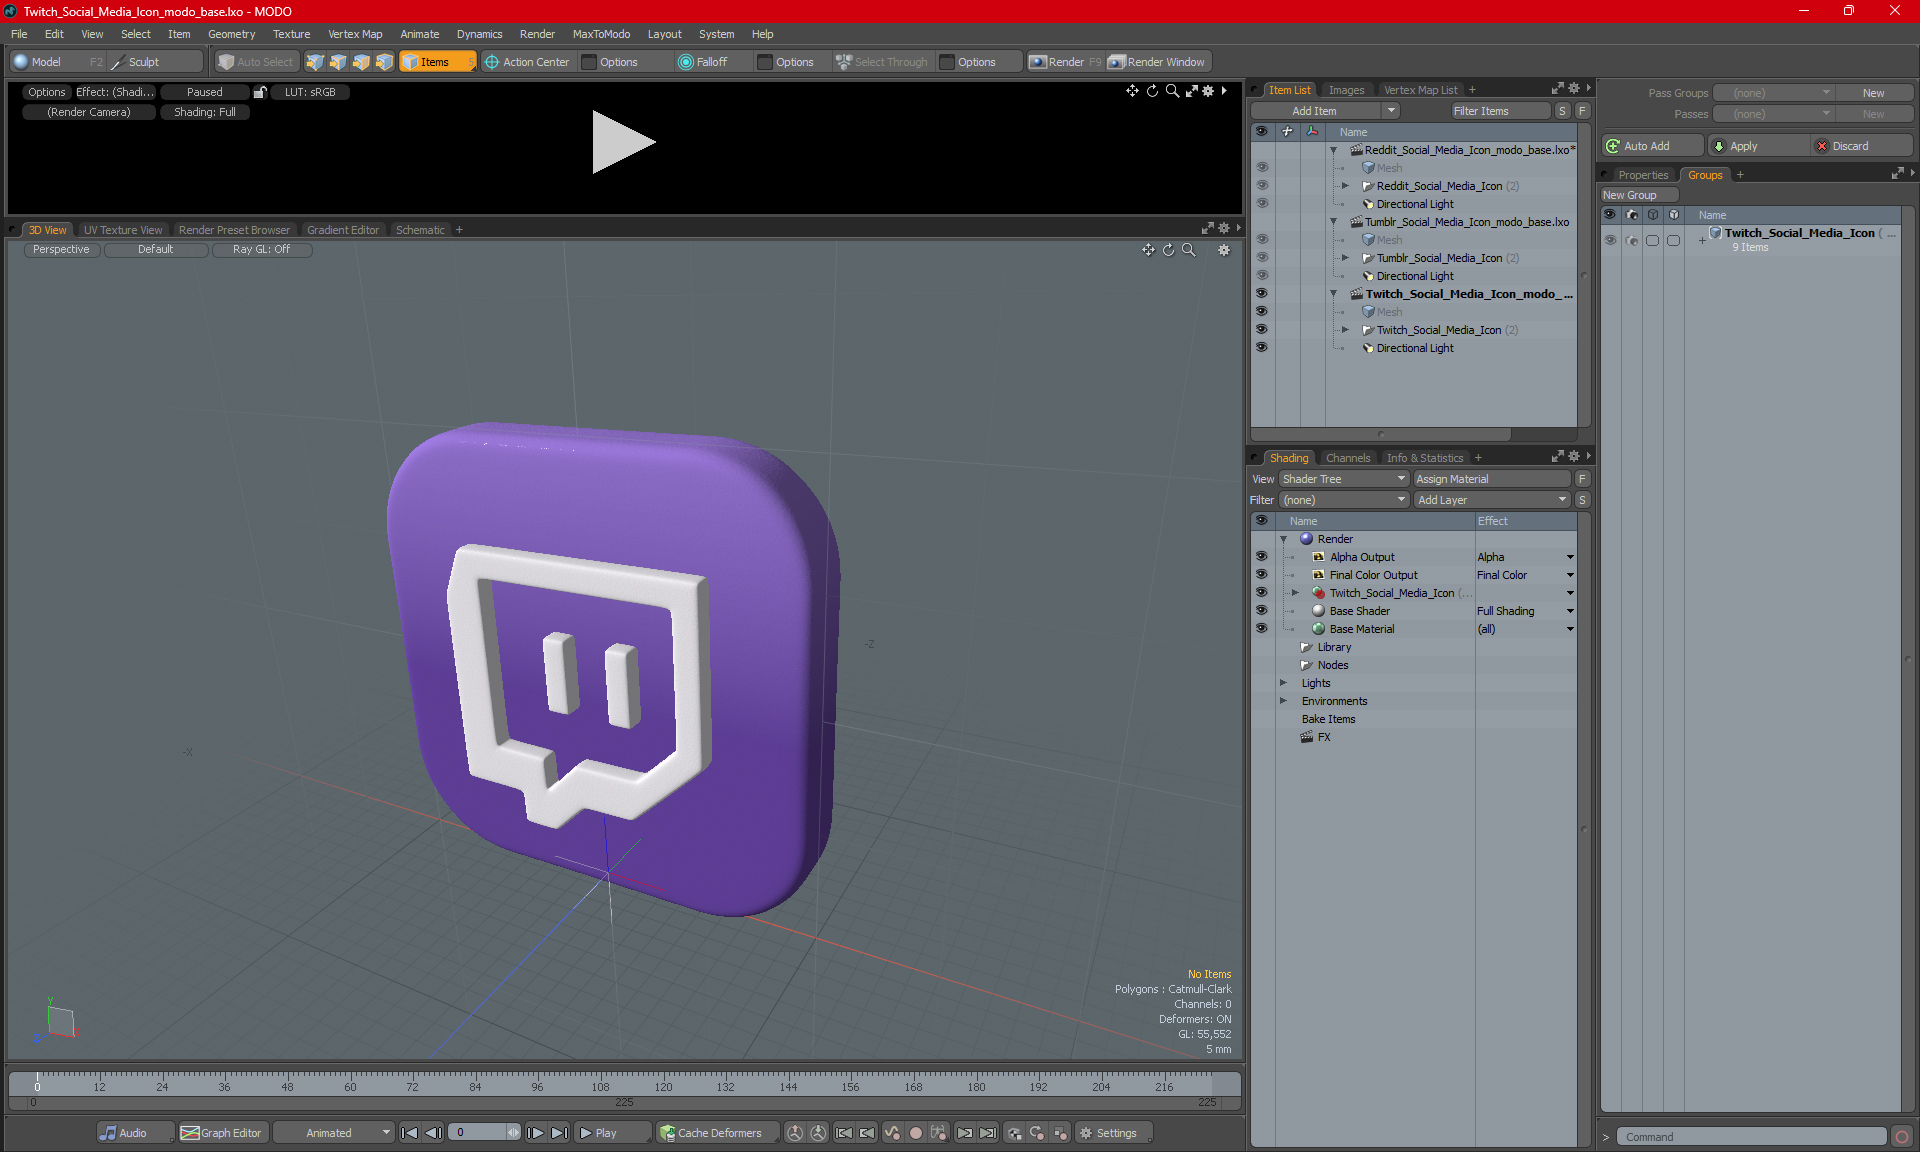Toggle visibility of Alpha Output layer
This screenshot has height=1152, width=1920.
coord(1261,557)
